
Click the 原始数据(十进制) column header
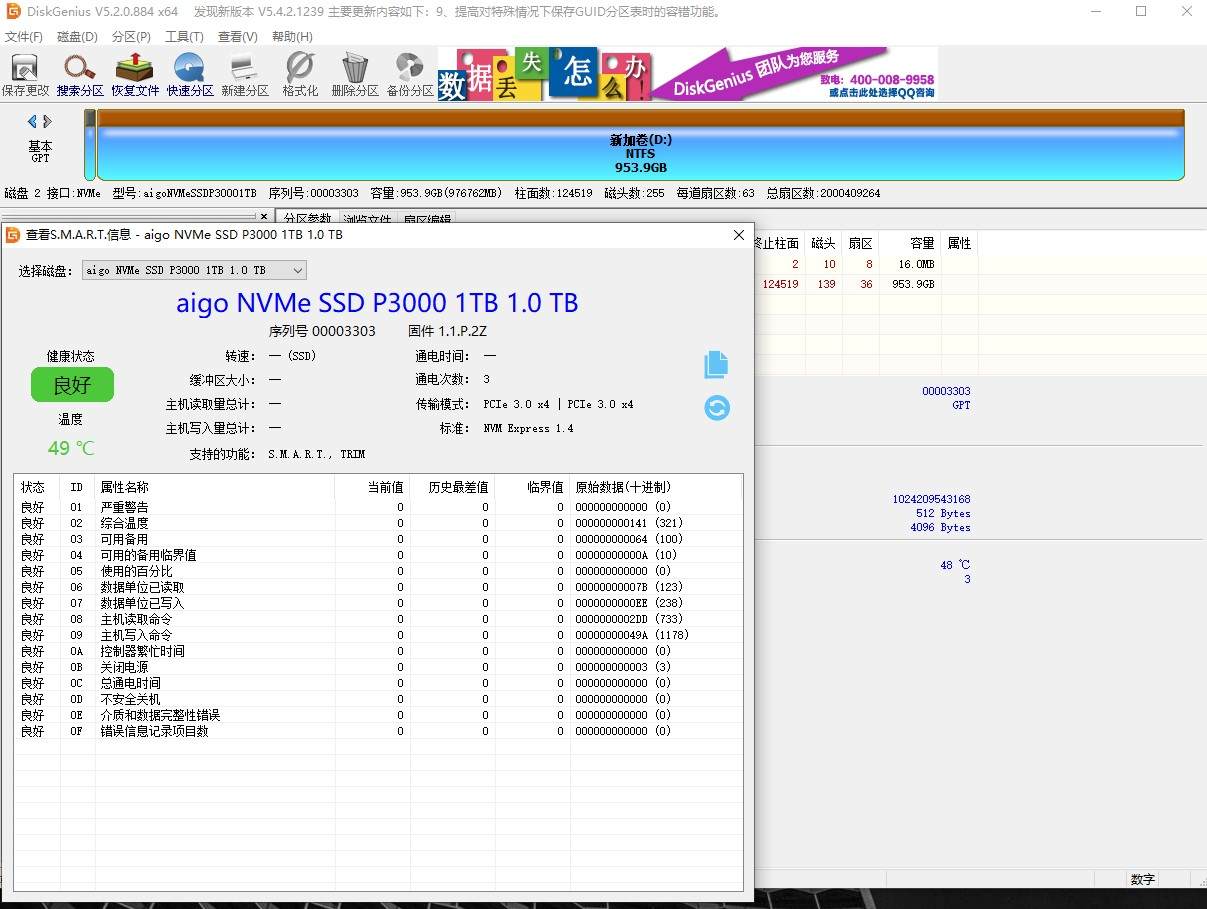click(x=656, y=487)
